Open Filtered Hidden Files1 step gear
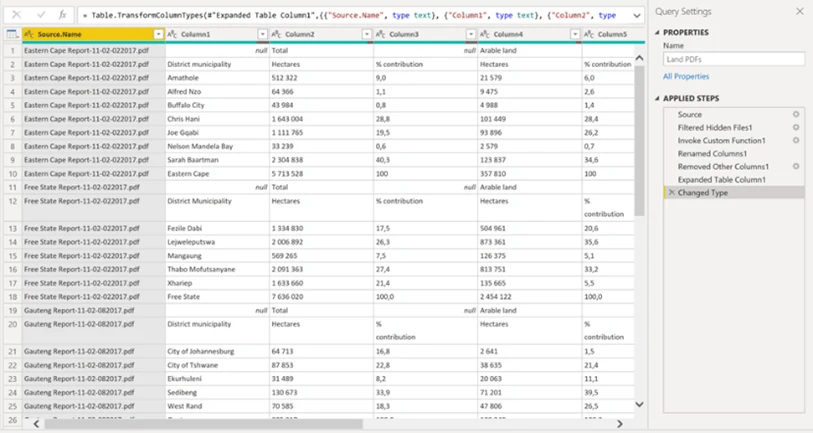813x433 pixels. [796, 127]
